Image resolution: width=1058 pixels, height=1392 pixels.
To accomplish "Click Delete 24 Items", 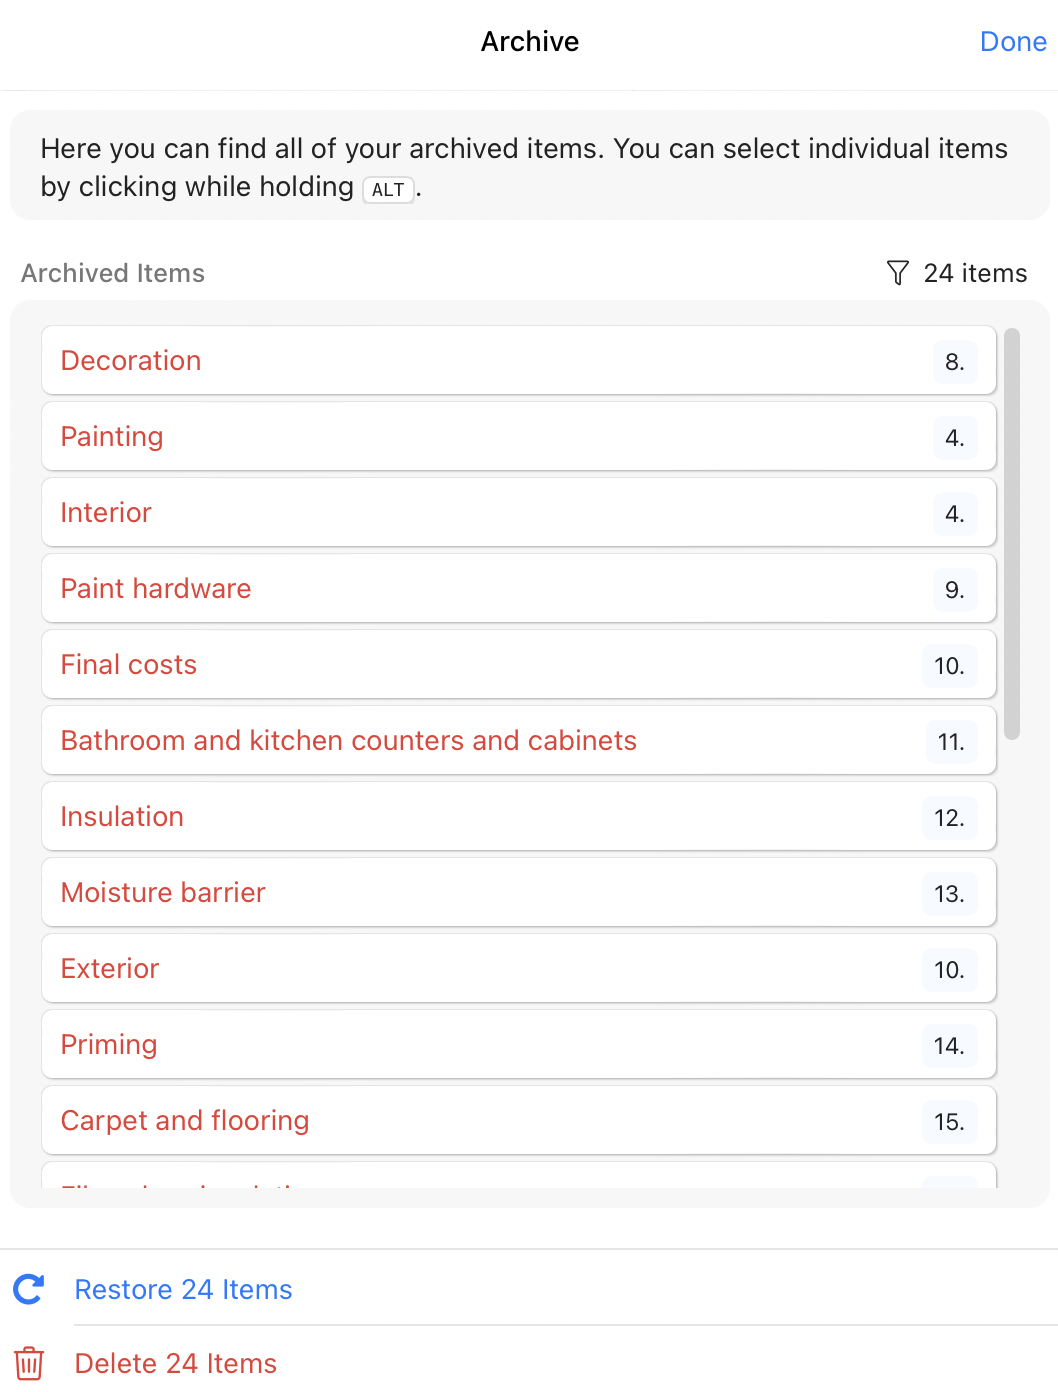I will [x=175, y=1363].
